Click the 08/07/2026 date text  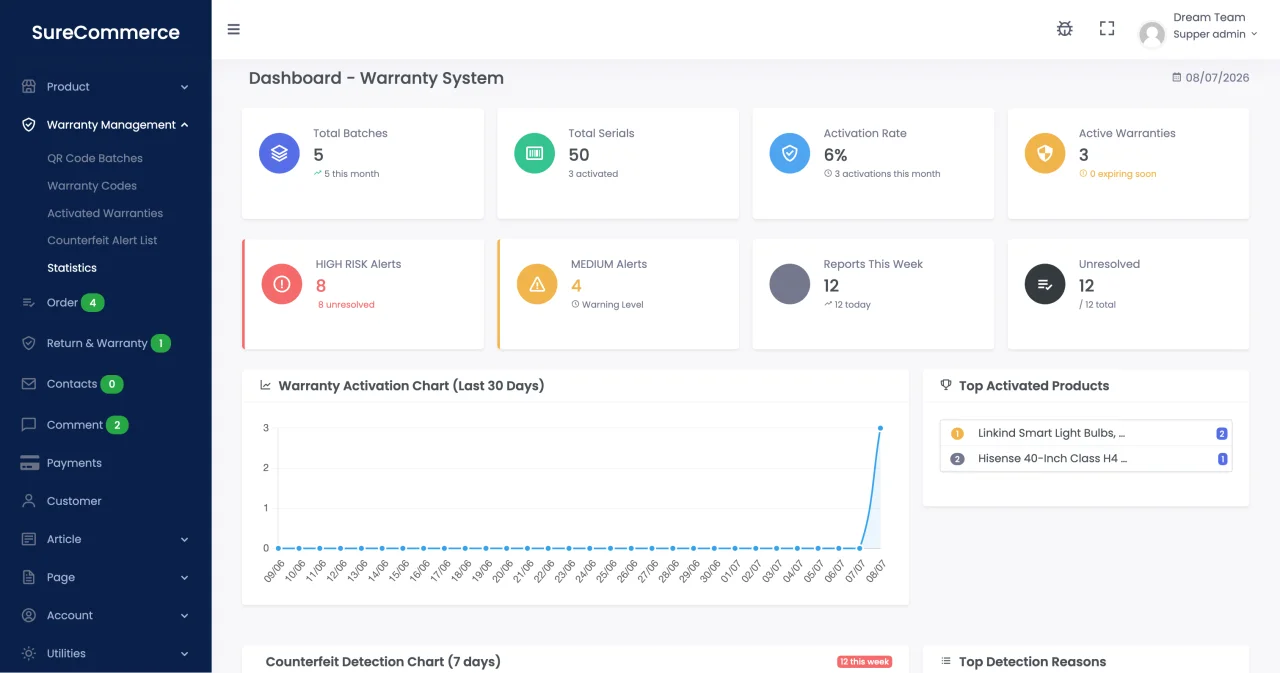point(1217,78)
